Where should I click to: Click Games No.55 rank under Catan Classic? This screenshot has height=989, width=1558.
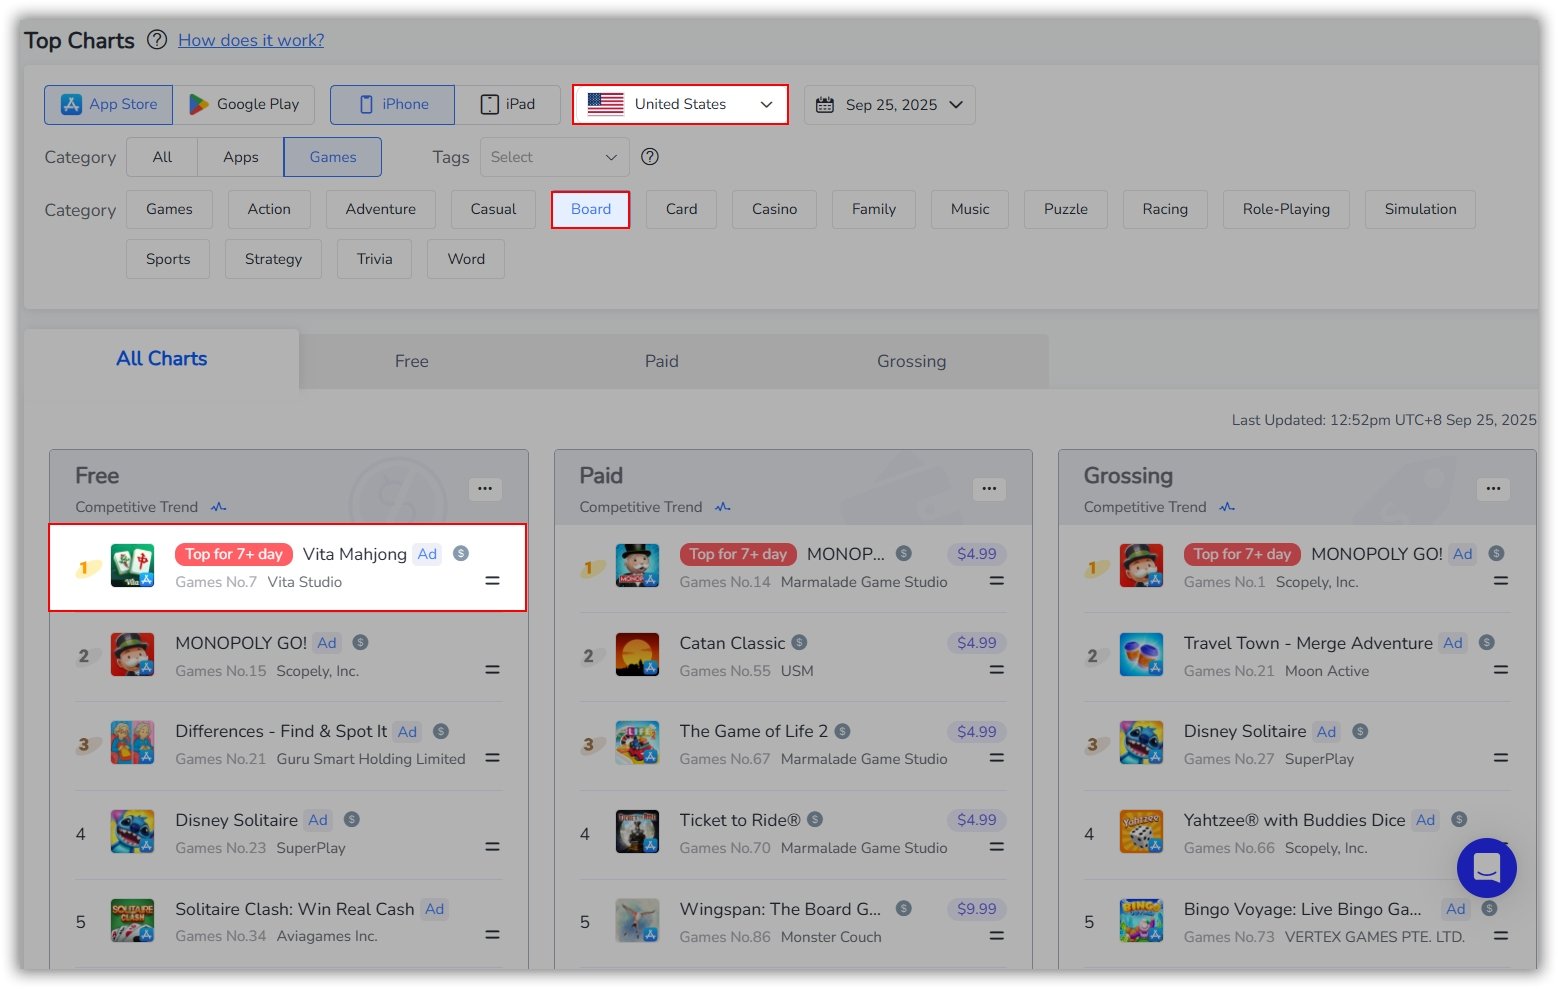725,671
